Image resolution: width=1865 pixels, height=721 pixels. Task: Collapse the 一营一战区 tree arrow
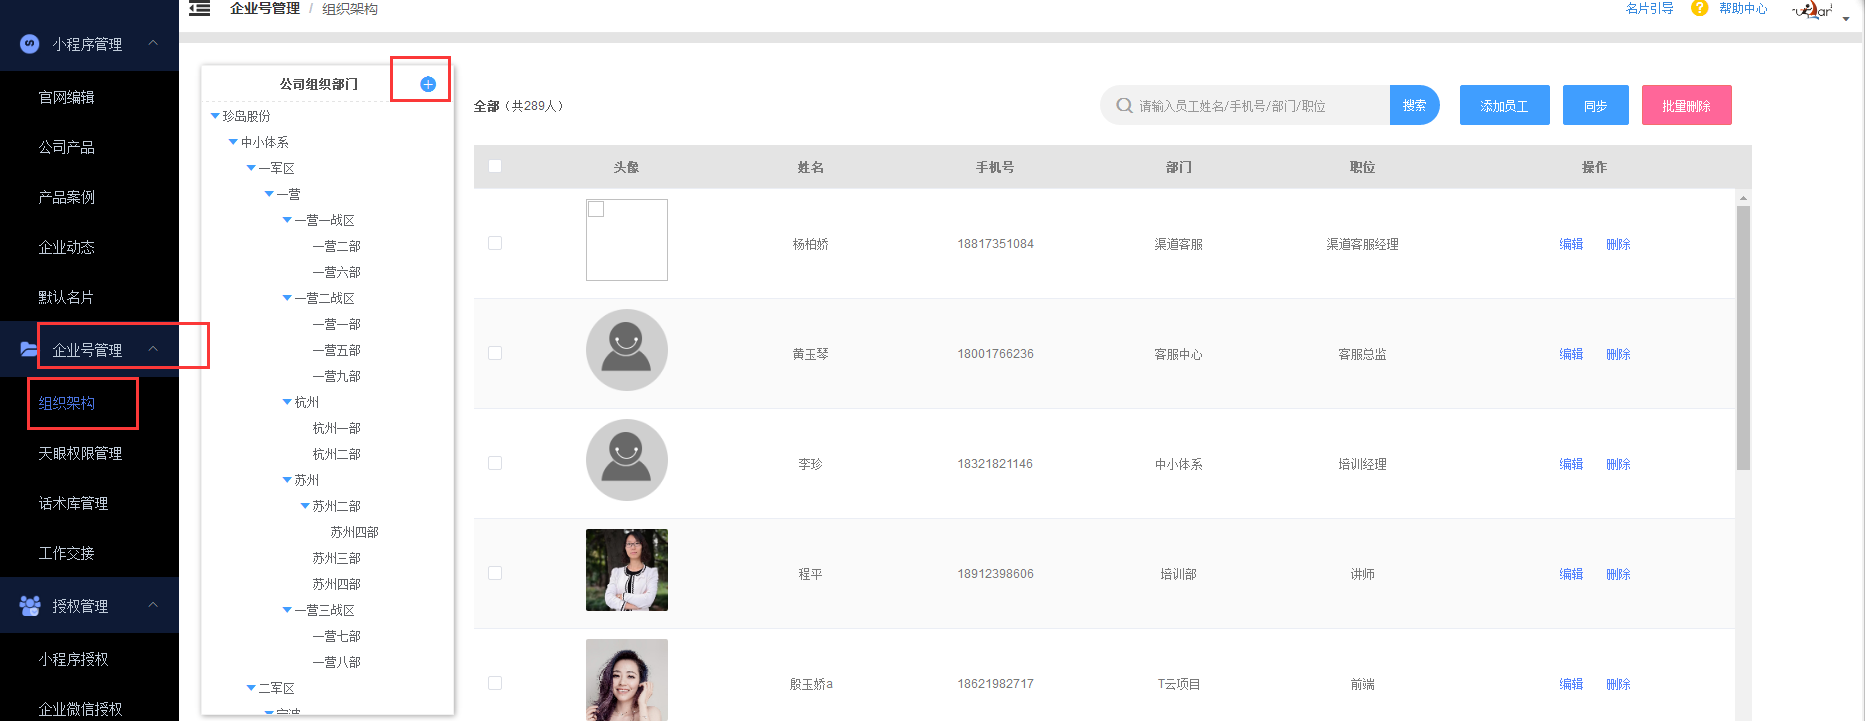click(287, 220)
